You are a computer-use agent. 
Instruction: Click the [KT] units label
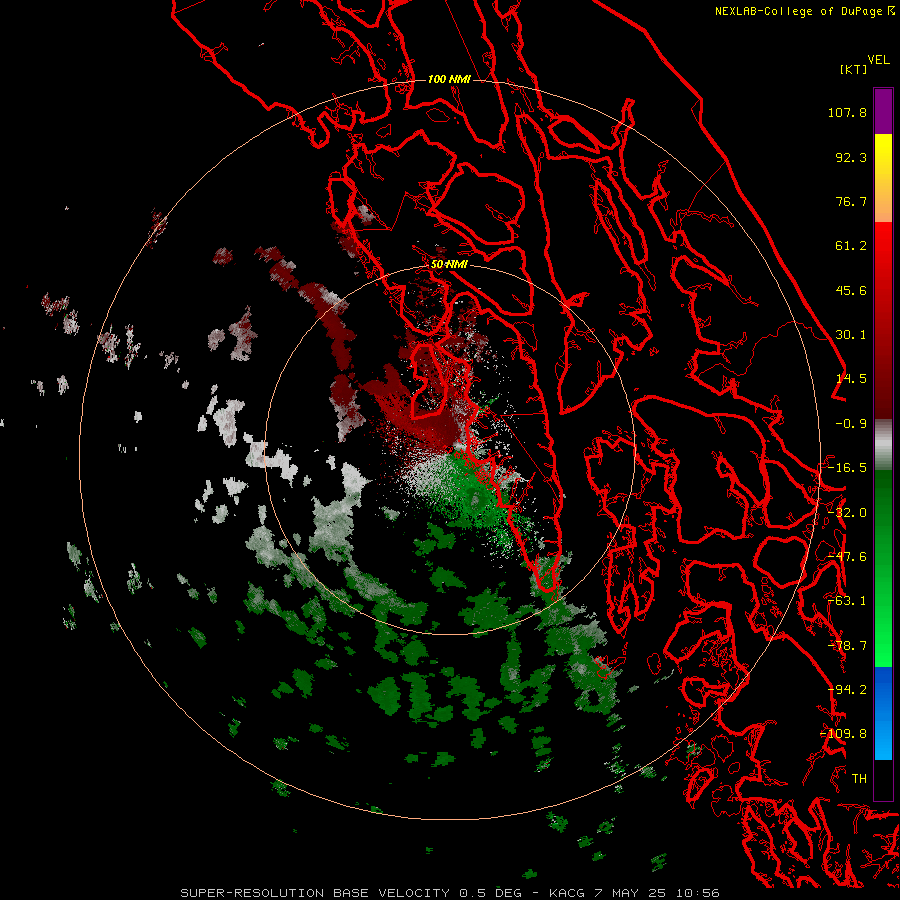click(853, 69)
